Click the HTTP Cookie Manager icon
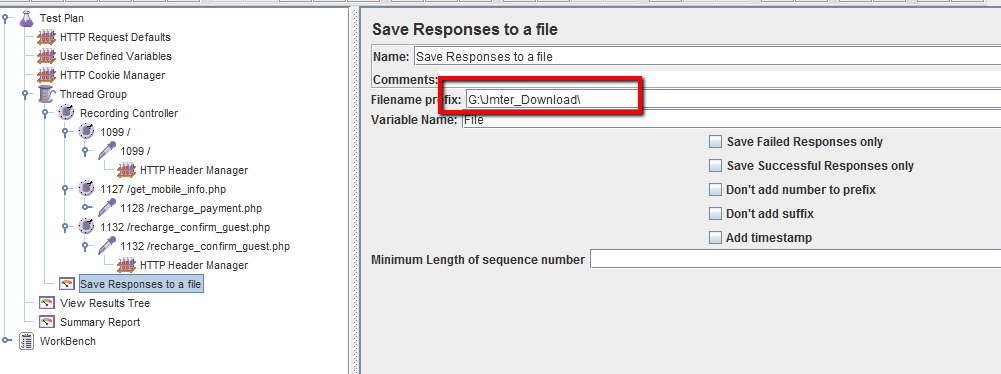 pyautogui.click(x=47, y=75)
